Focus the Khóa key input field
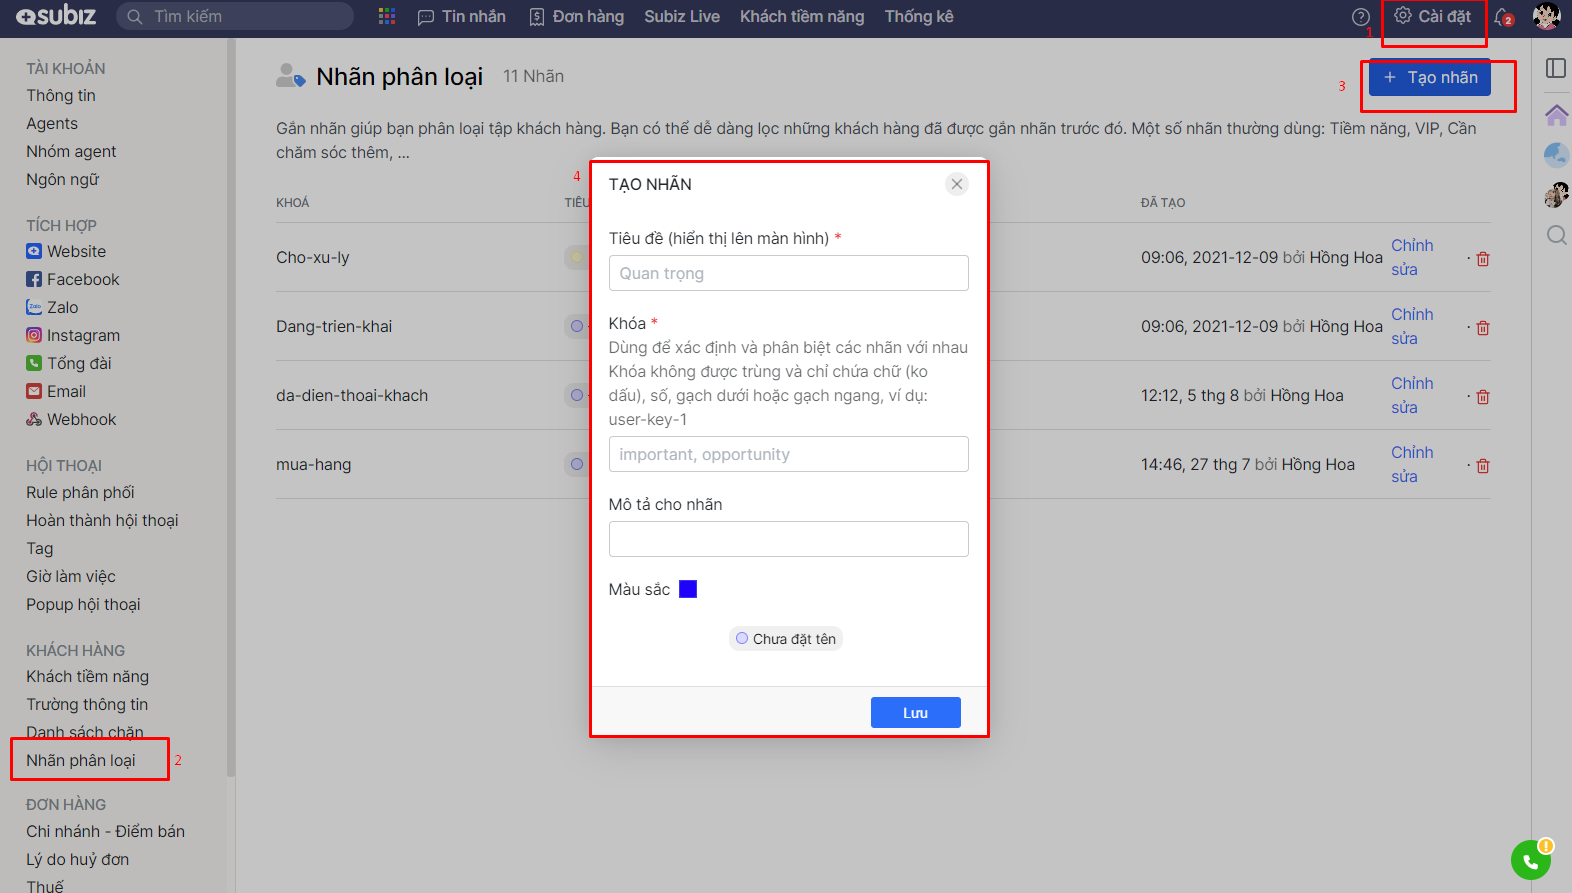 coord(788,454)
